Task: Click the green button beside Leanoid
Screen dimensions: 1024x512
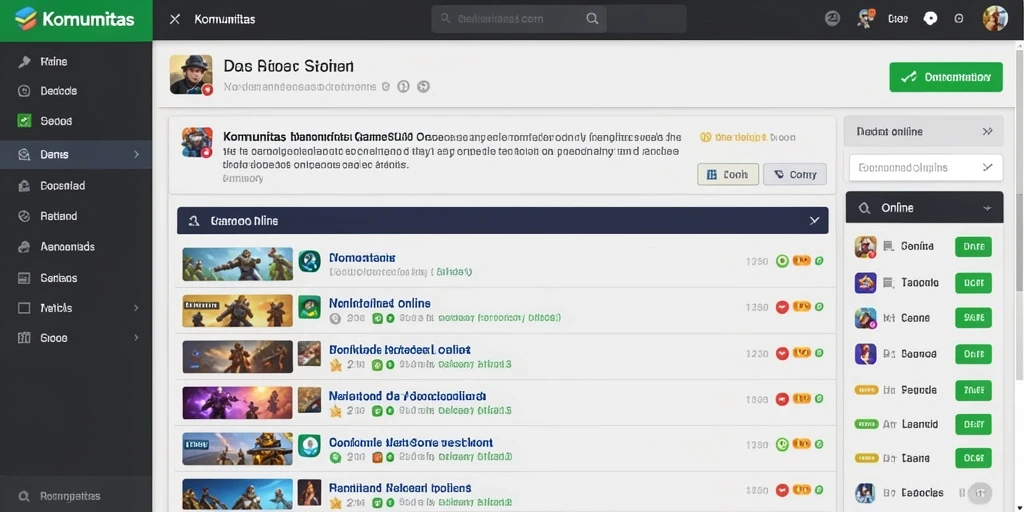Action: pyautogui.click(x=973, y=424)
